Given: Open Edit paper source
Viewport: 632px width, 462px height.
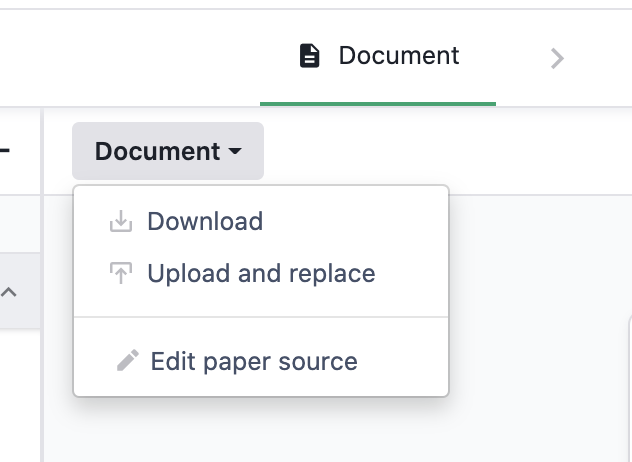Looking at the screenshot, I should click(261, 361).
